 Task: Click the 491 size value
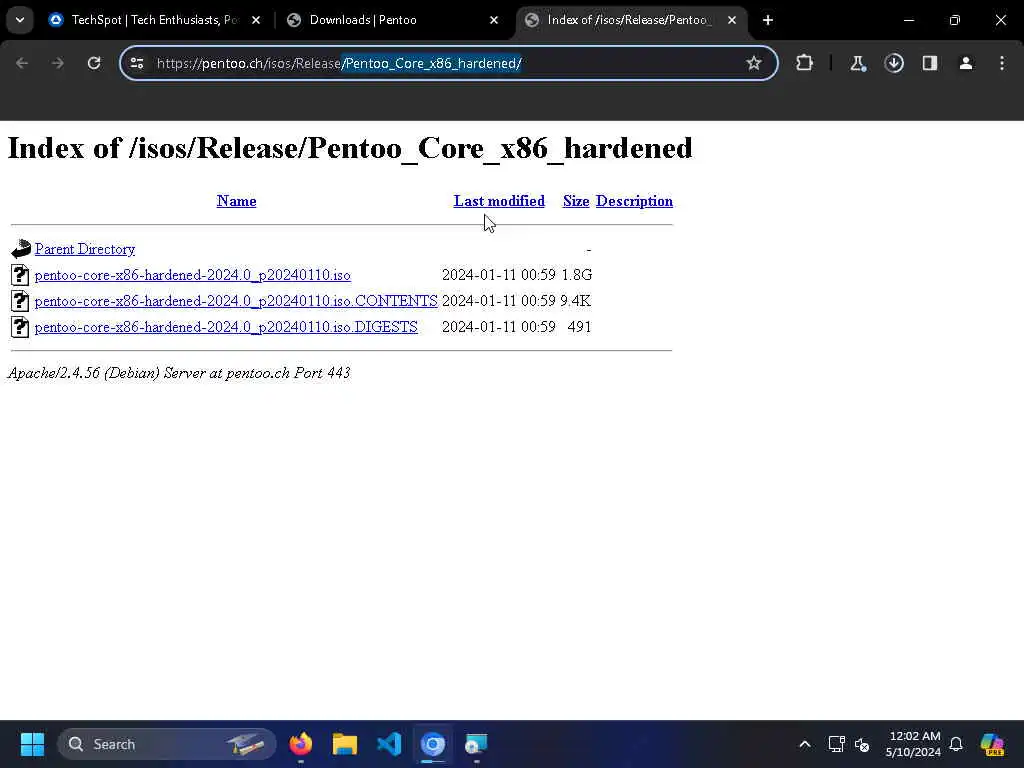click(579, 327)
